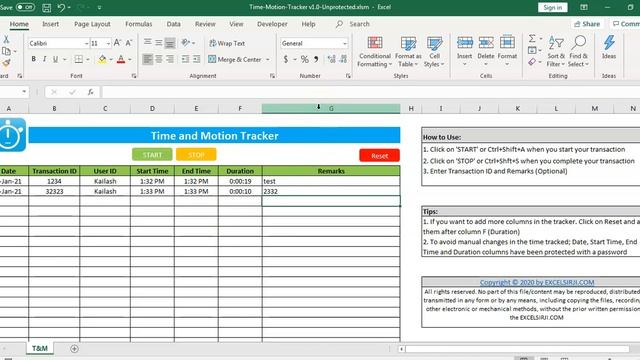
Task: Click Increase Font Size icon
Action: [117, 43]
